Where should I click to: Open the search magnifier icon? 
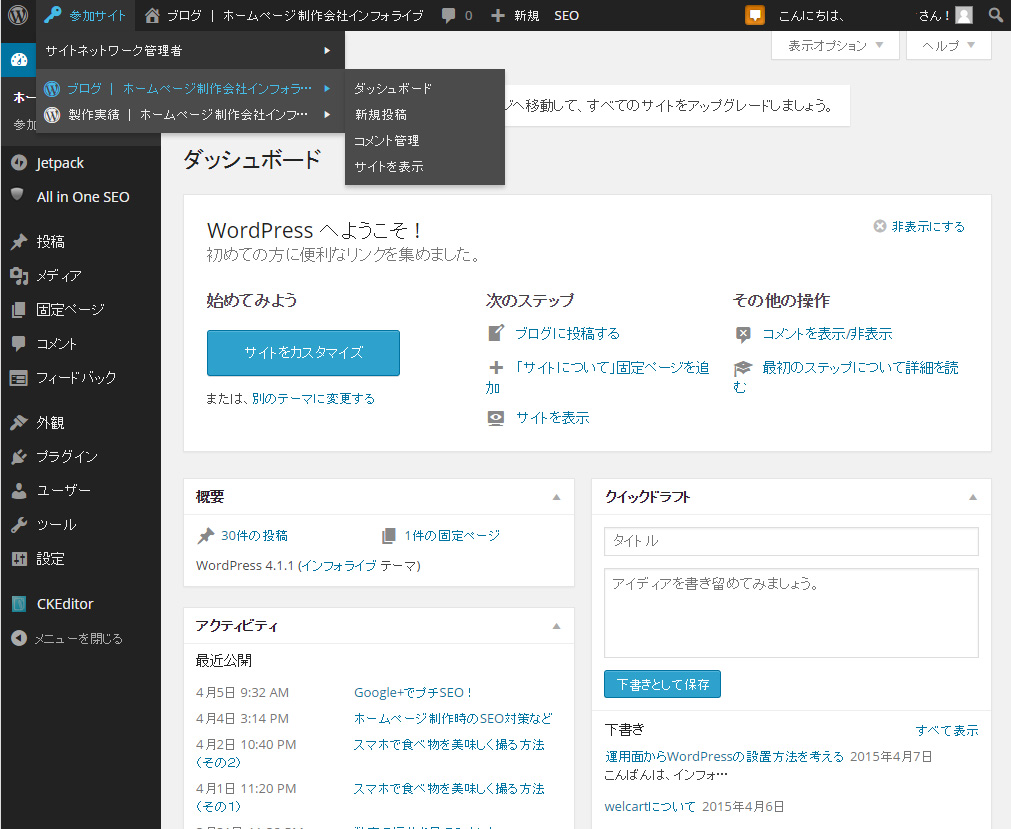pyautogui.click(x=996, y=15)
